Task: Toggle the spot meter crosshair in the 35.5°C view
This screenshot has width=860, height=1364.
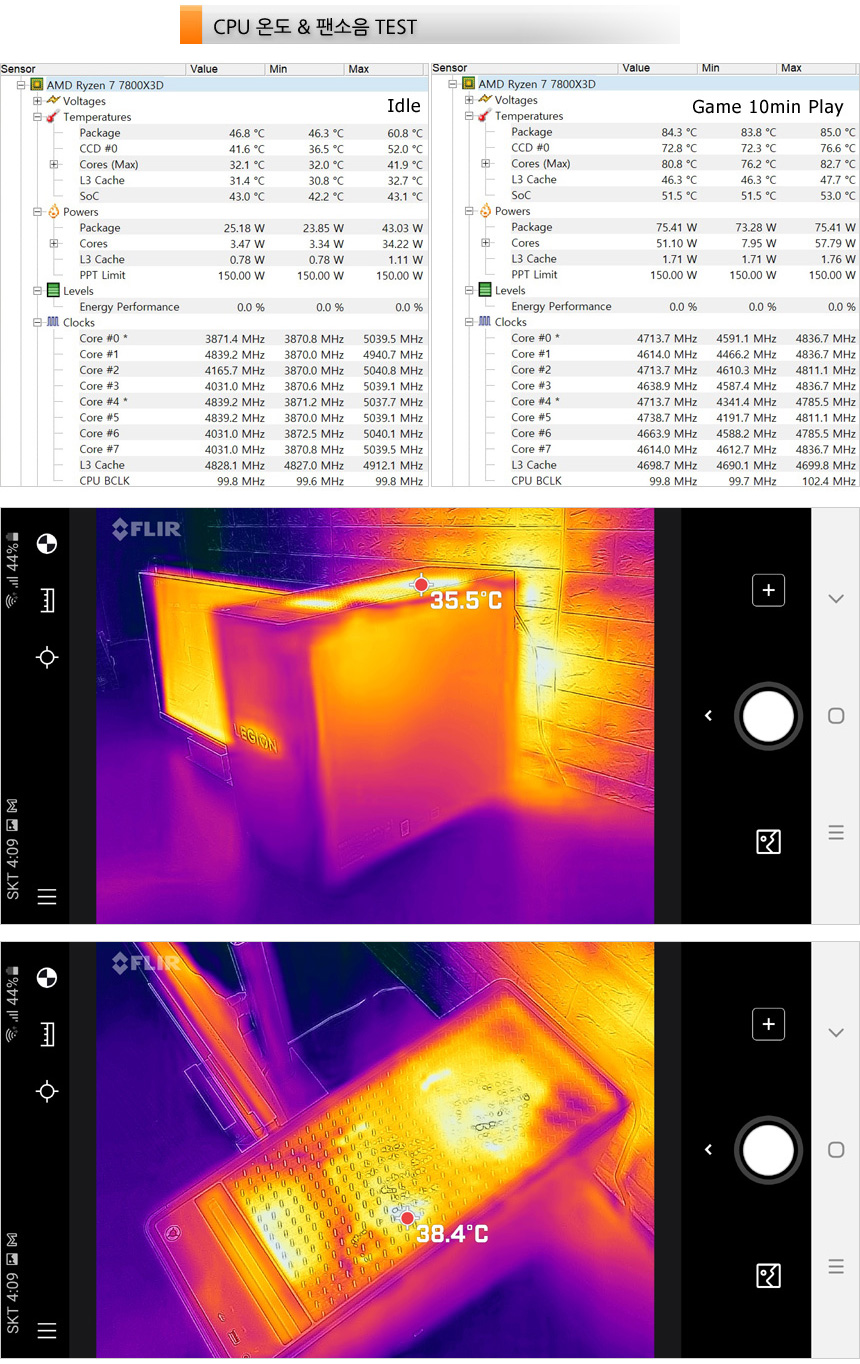Action: click(46, 657)
